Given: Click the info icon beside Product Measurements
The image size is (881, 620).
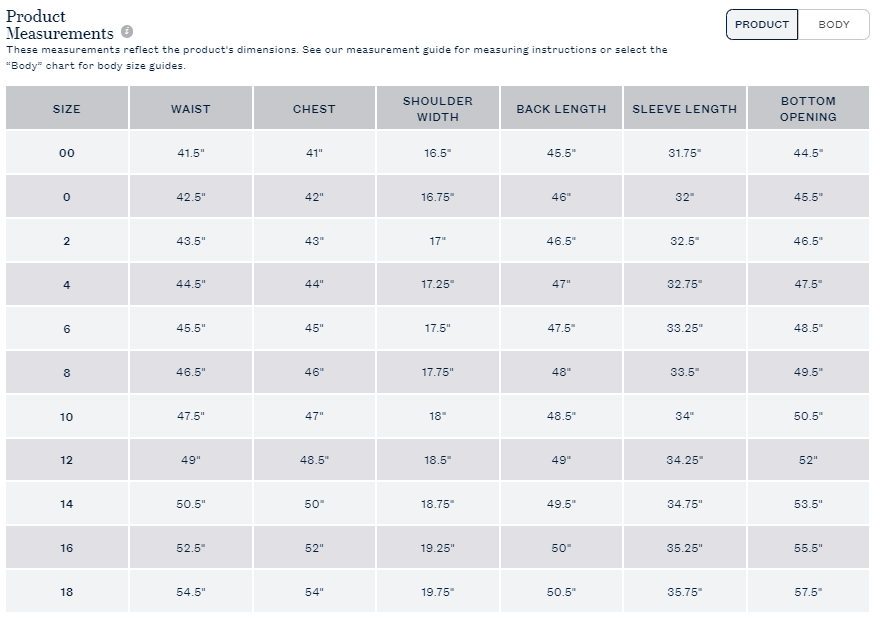Looking at the screenshot, I should point(127,33).
